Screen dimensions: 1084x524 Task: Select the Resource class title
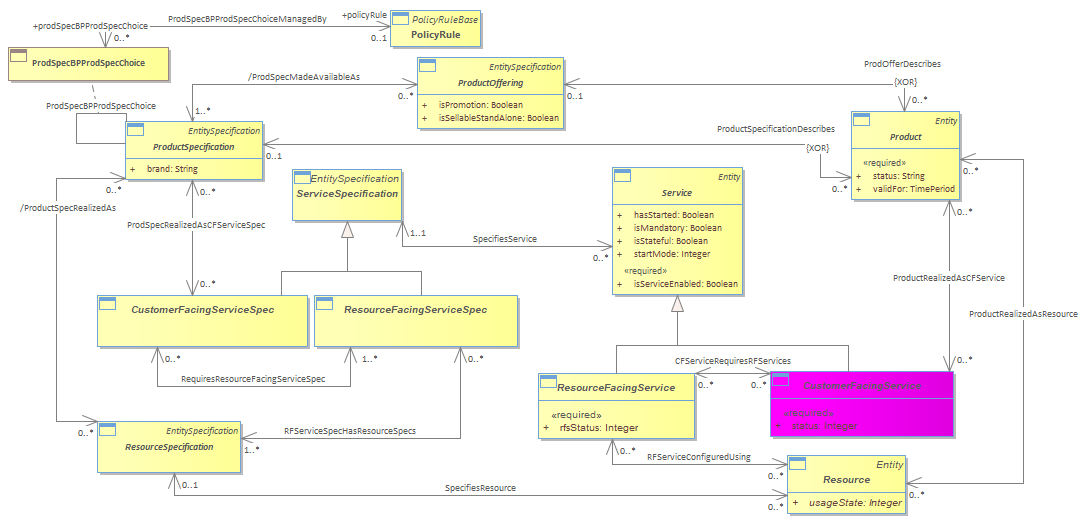846,480
